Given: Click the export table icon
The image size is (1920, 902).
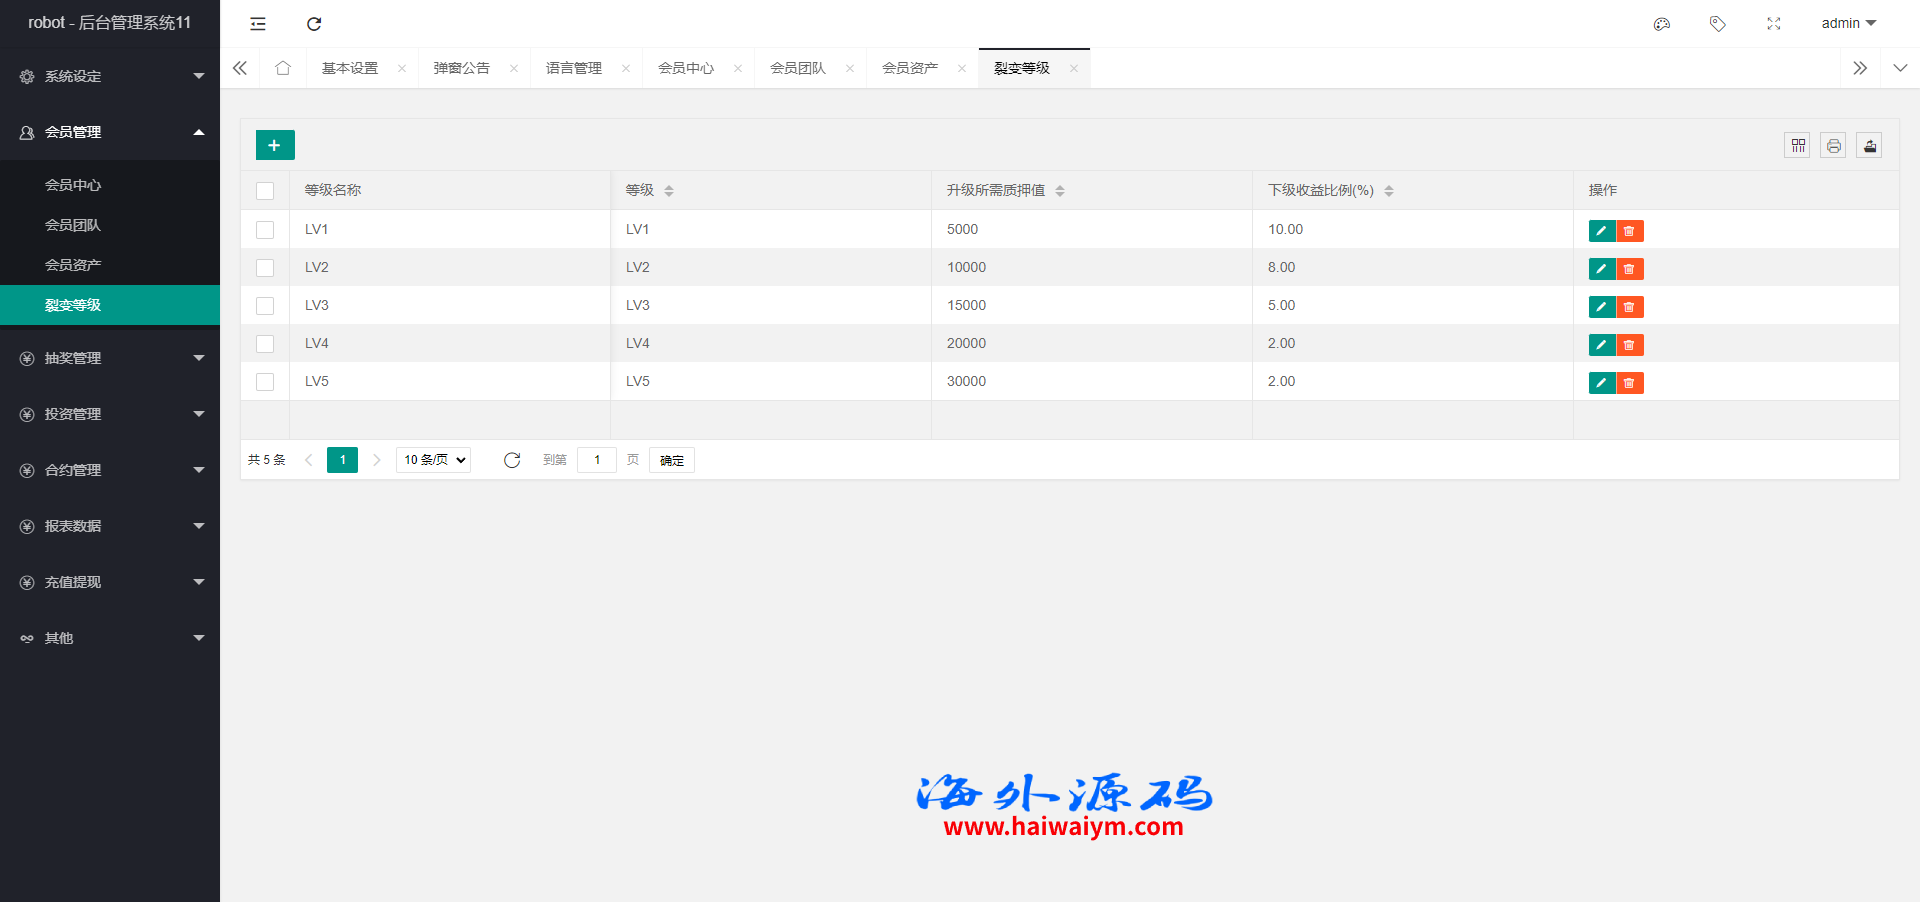Looking at the screenshot, I should tap(1869, 146).
